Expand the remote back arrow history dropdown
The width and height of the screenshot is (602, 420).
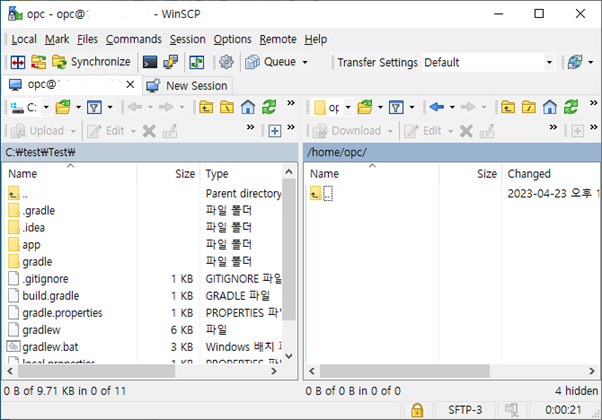tap(452, 107)
